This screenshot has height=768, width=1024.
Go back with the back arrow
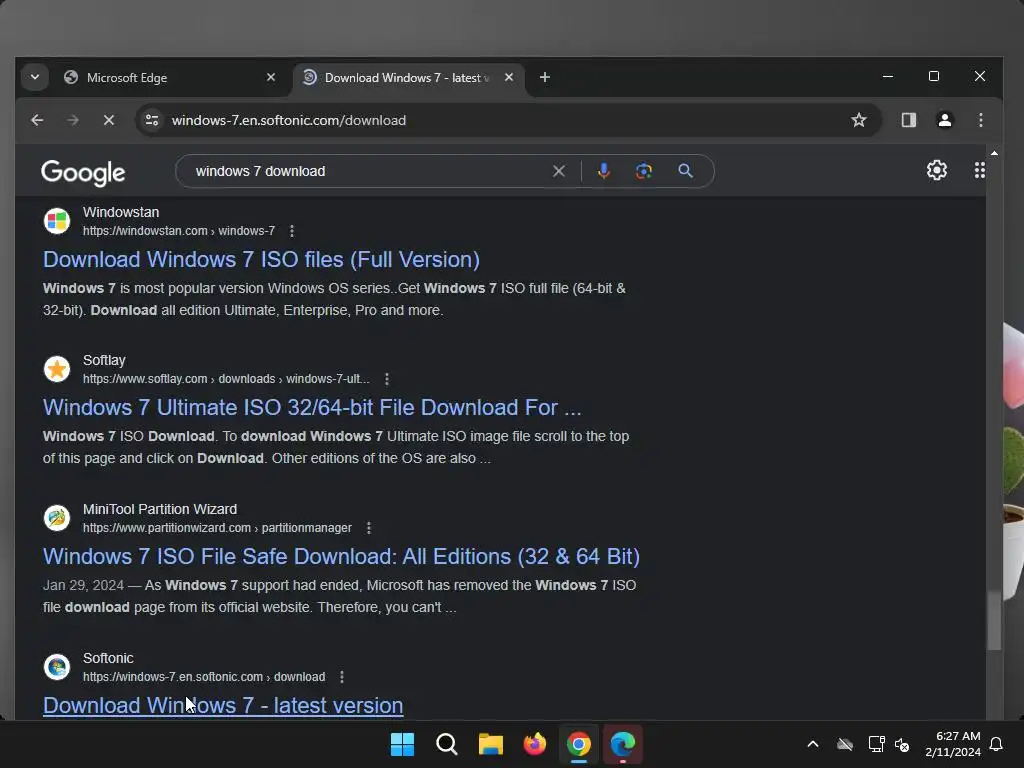(x=37, y=120)
